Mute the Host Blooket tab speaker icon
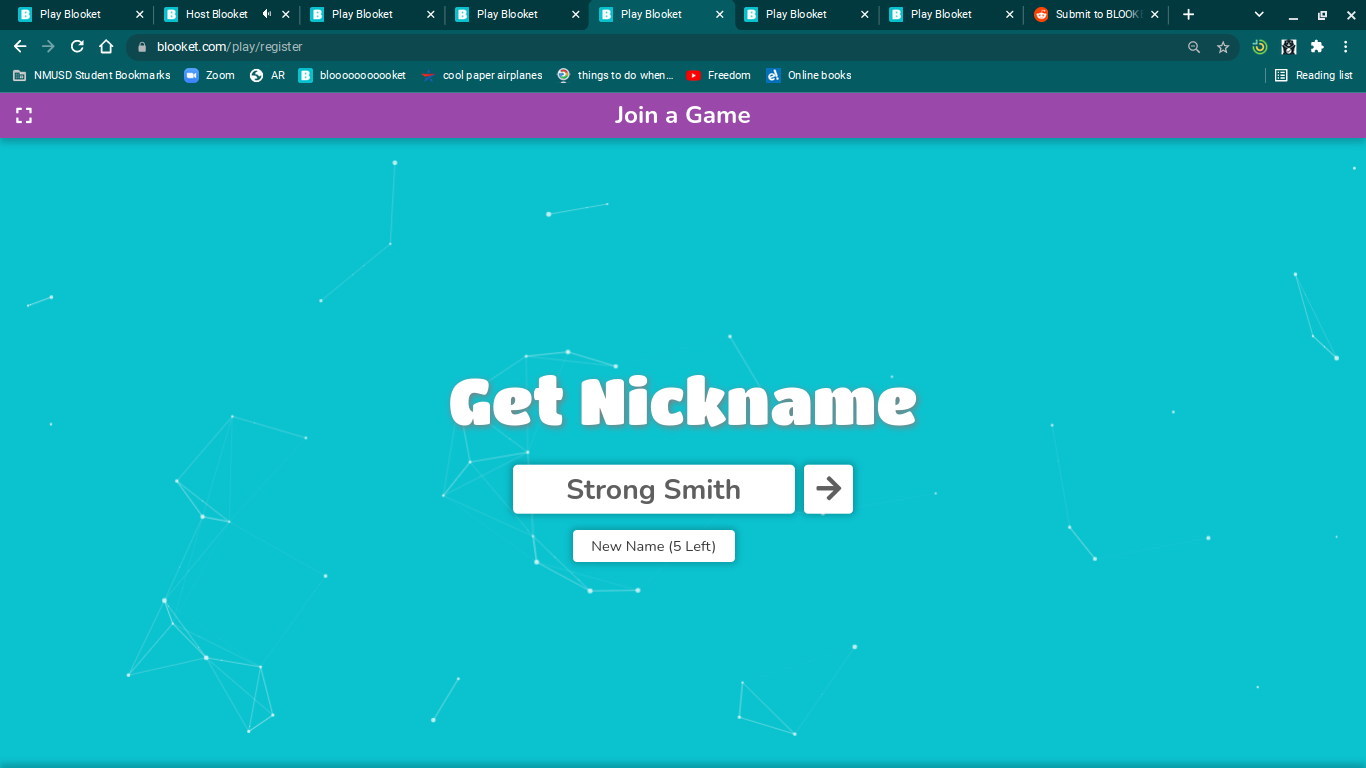The width and height of the screenshot is (1366, 768). 264,14
